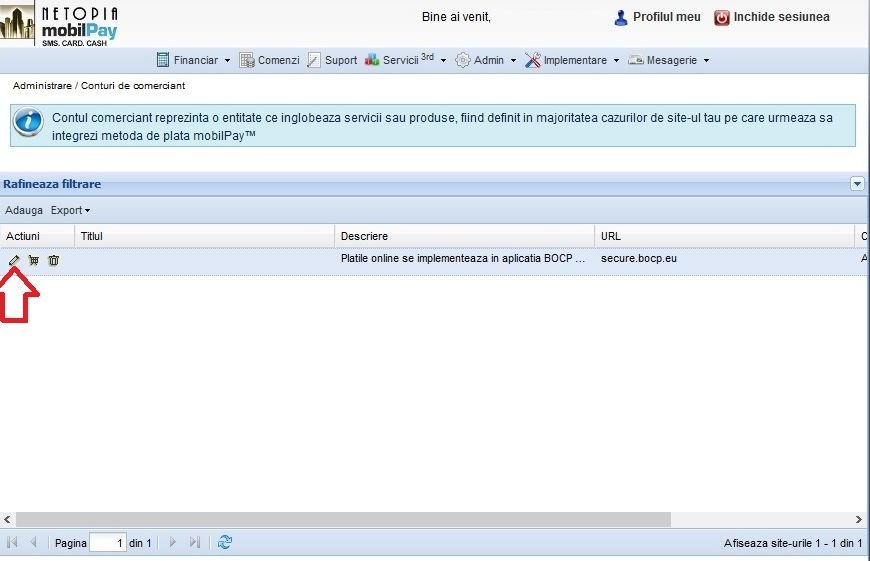The image size is (870, 561).
Task: Open Profilul meu link
Action: [657, 17]
